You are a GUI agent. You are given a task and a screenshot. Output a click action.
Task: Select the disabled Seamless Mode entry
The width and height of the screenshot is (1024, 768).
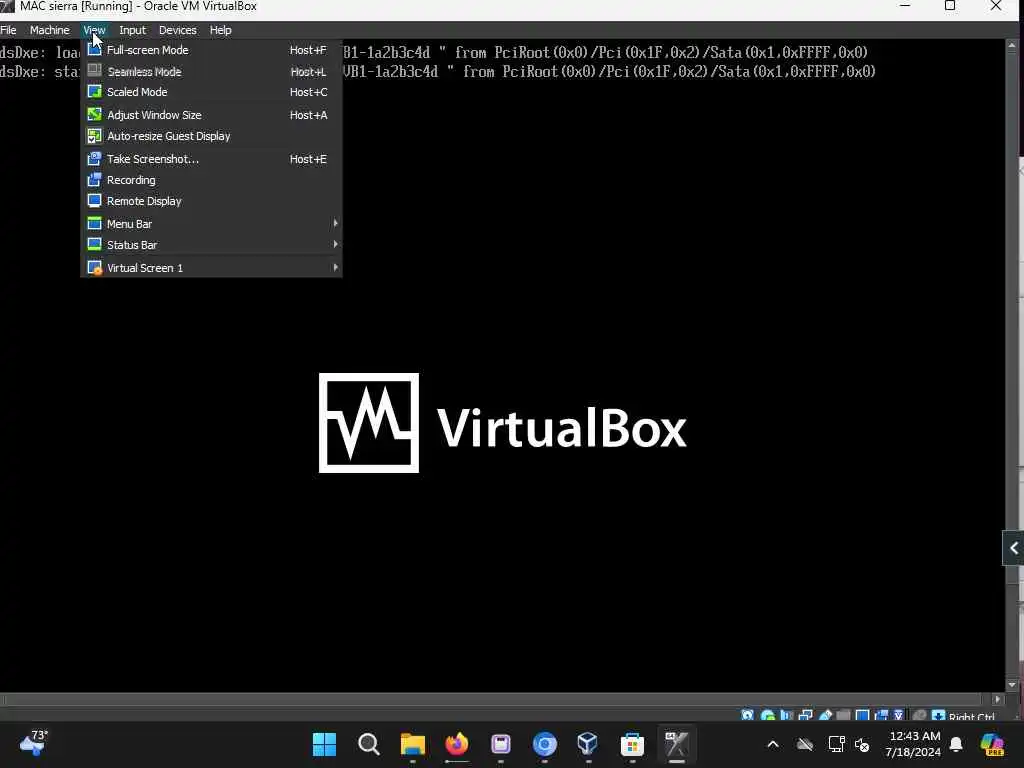[212, 72]
